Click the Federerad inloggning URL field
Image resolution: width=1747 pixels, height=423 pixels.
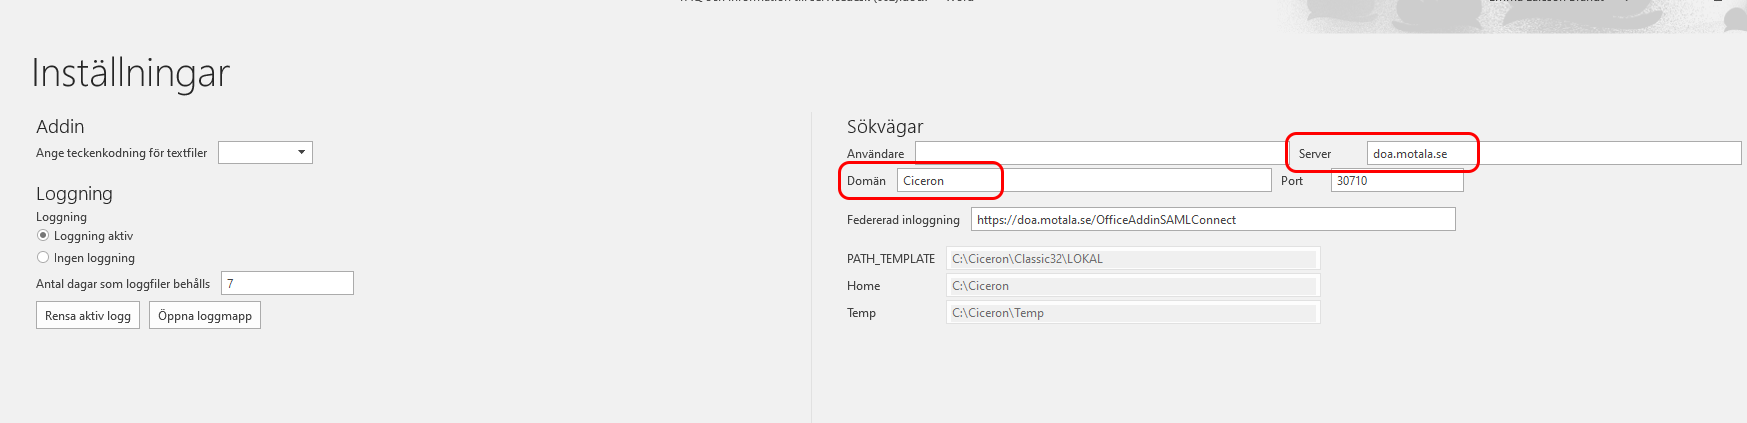coord(1213,219)
